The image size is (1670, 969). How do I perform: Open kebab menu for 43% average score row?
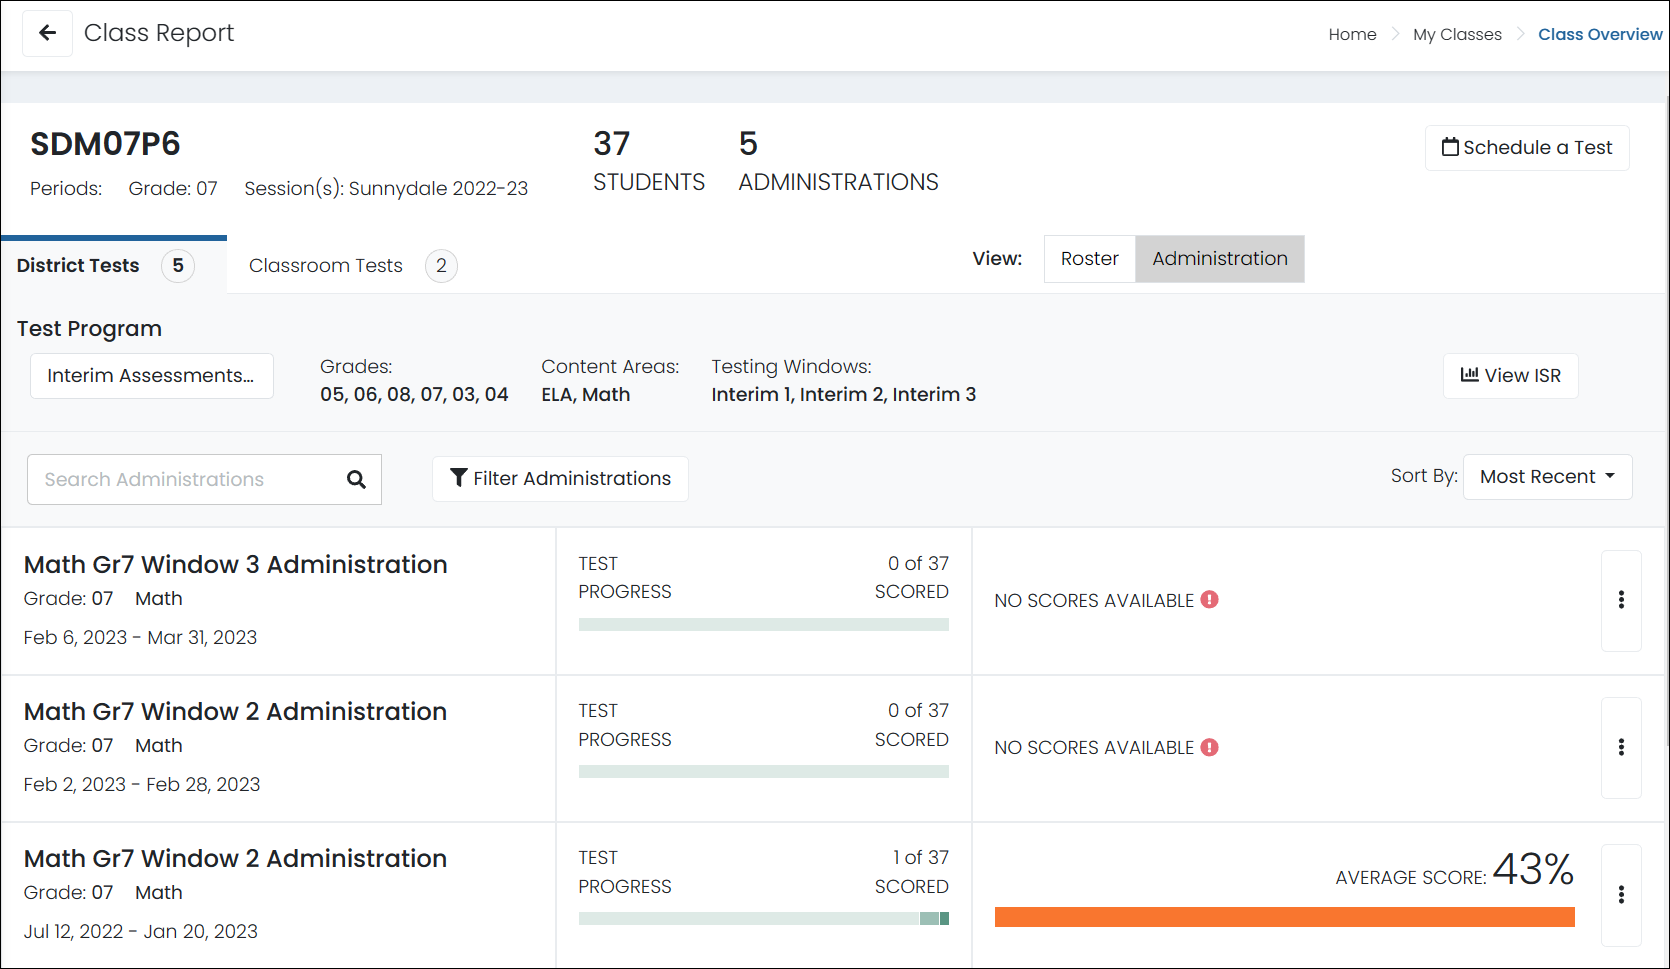[1621, 894]
